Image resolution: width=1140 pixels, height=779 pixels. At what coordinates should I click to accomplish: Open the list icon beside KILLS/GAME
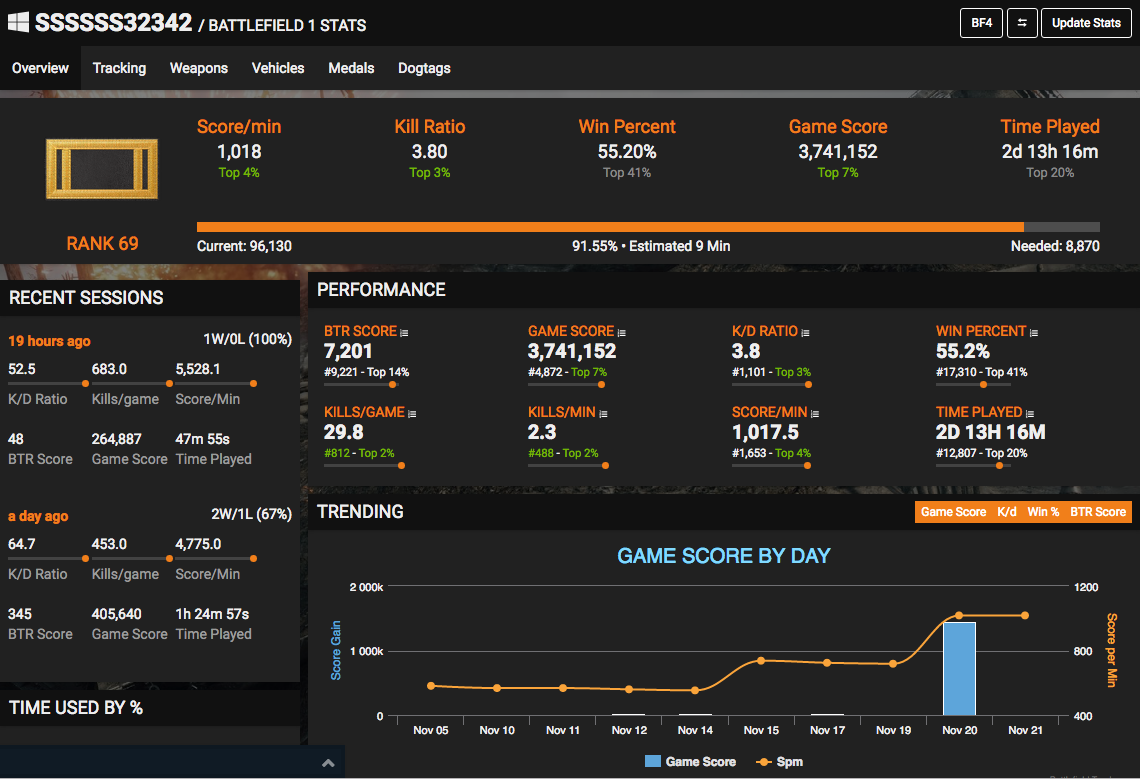412,414
